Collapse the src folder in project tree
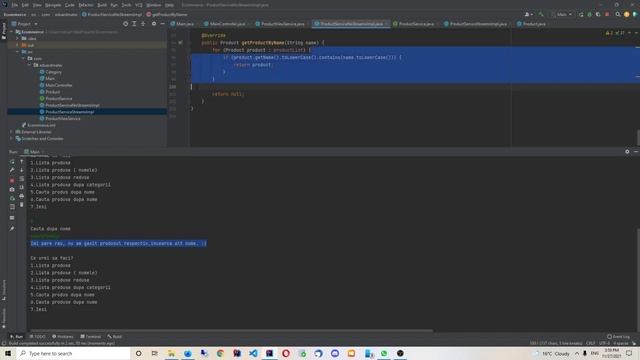640x360 pixels. pyautogui.click(x=18, y=52)
